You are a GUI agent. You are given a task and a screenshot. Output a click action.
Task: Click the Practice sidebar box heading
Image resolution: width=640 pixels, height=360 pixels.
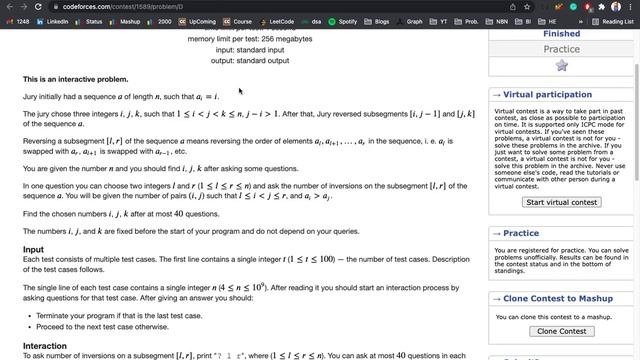(521, 233)
